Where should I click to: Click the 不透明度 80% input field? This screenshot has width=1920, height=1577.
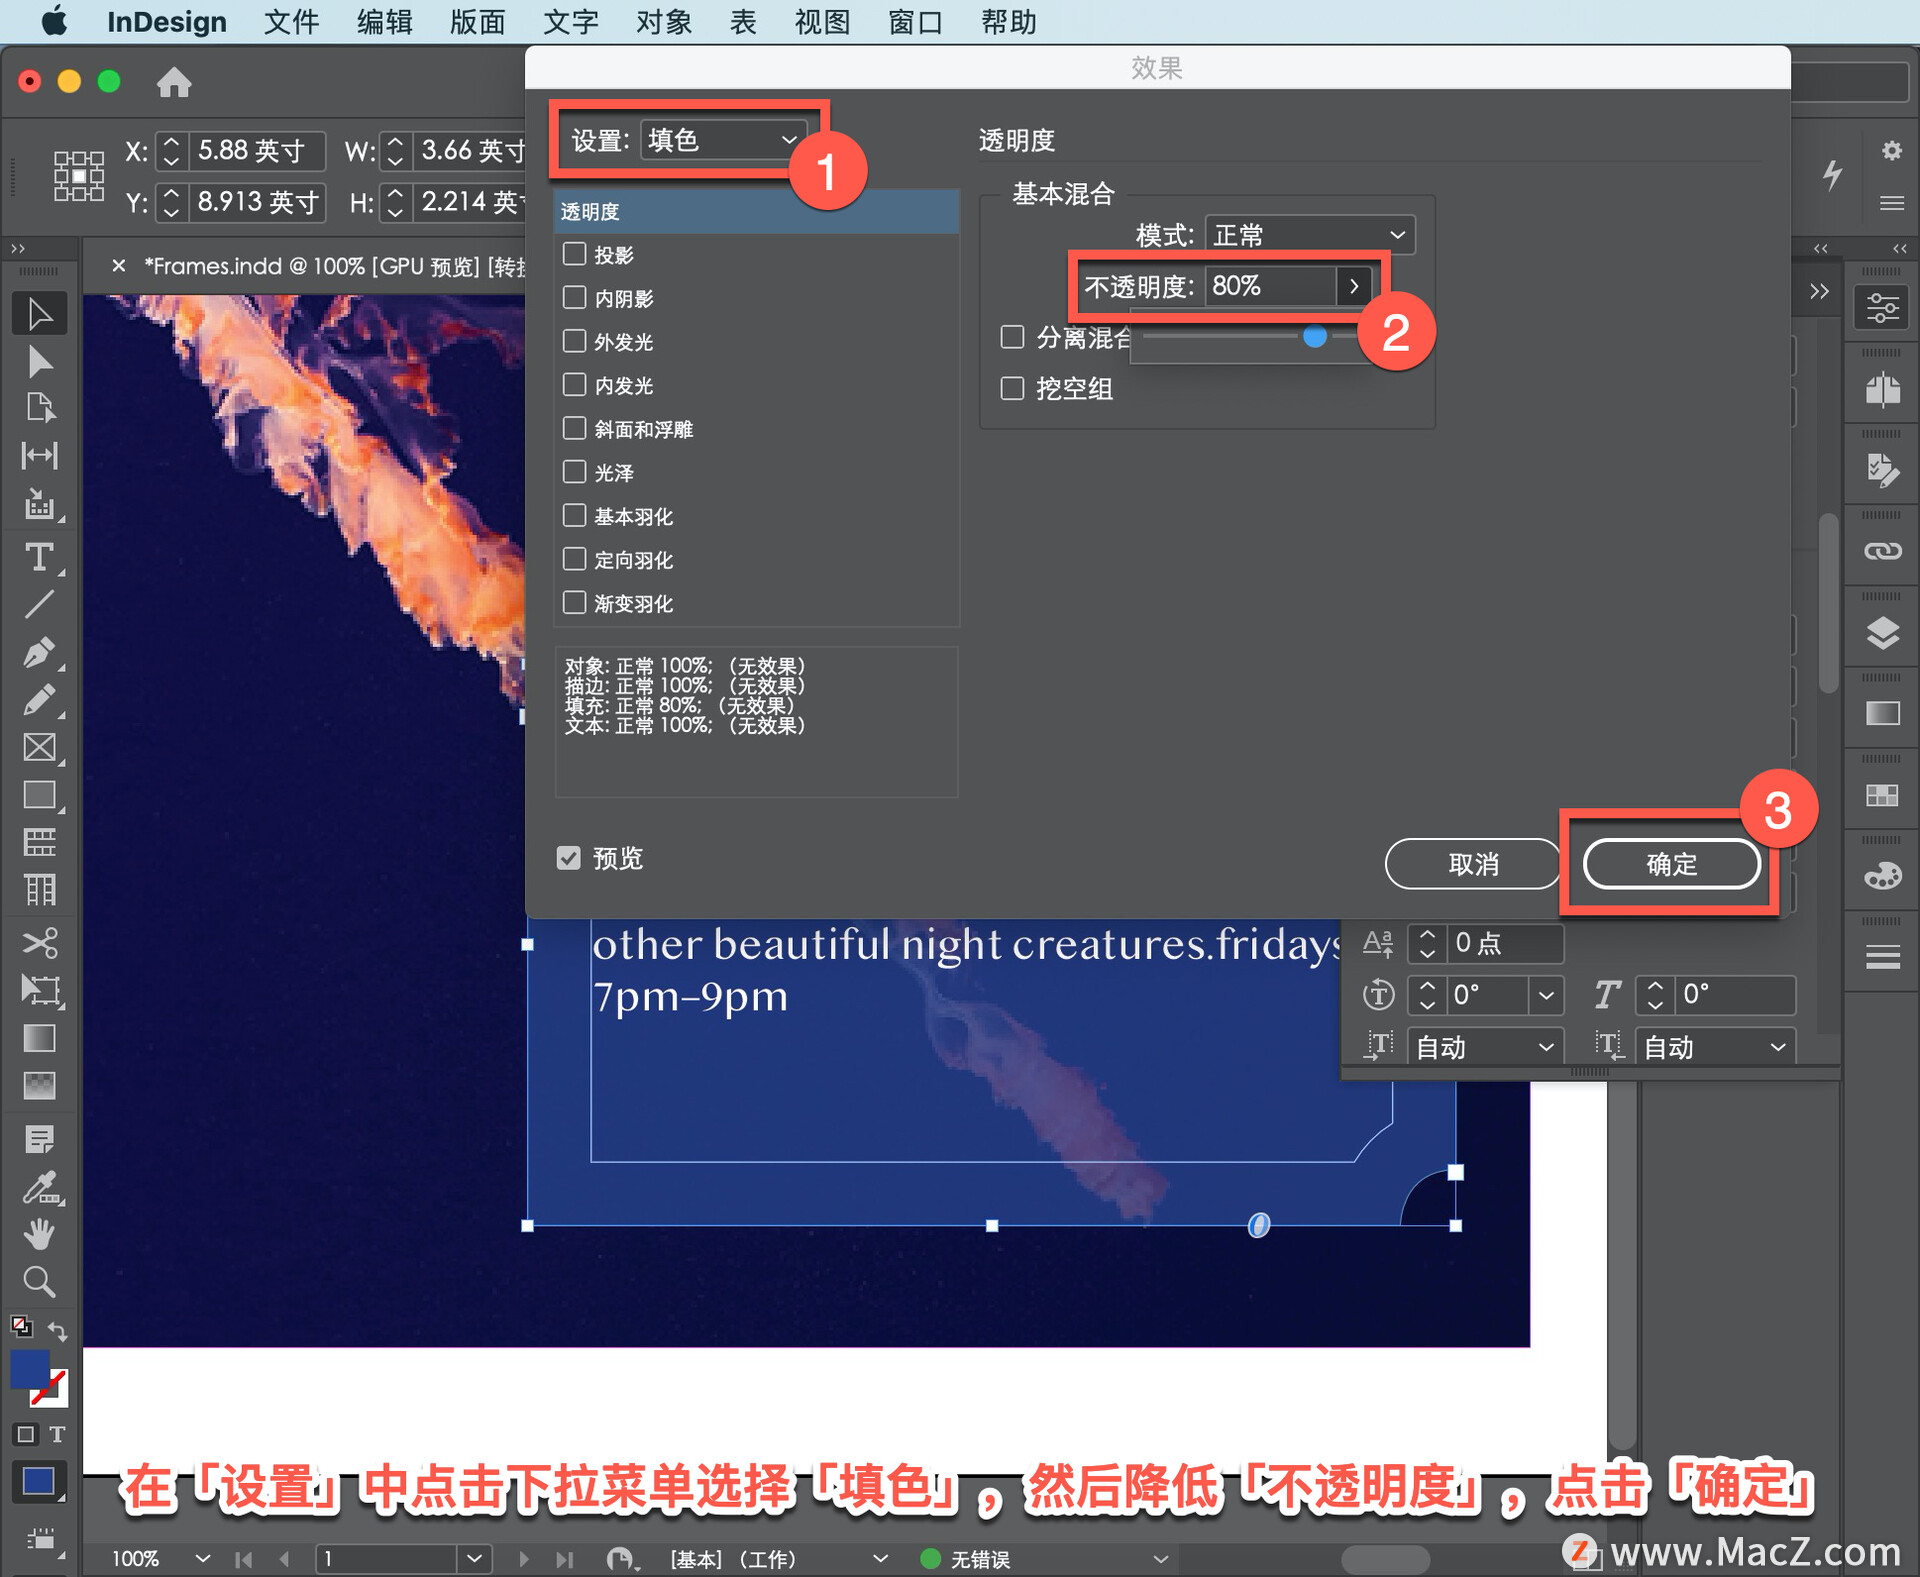[1270, 286]
